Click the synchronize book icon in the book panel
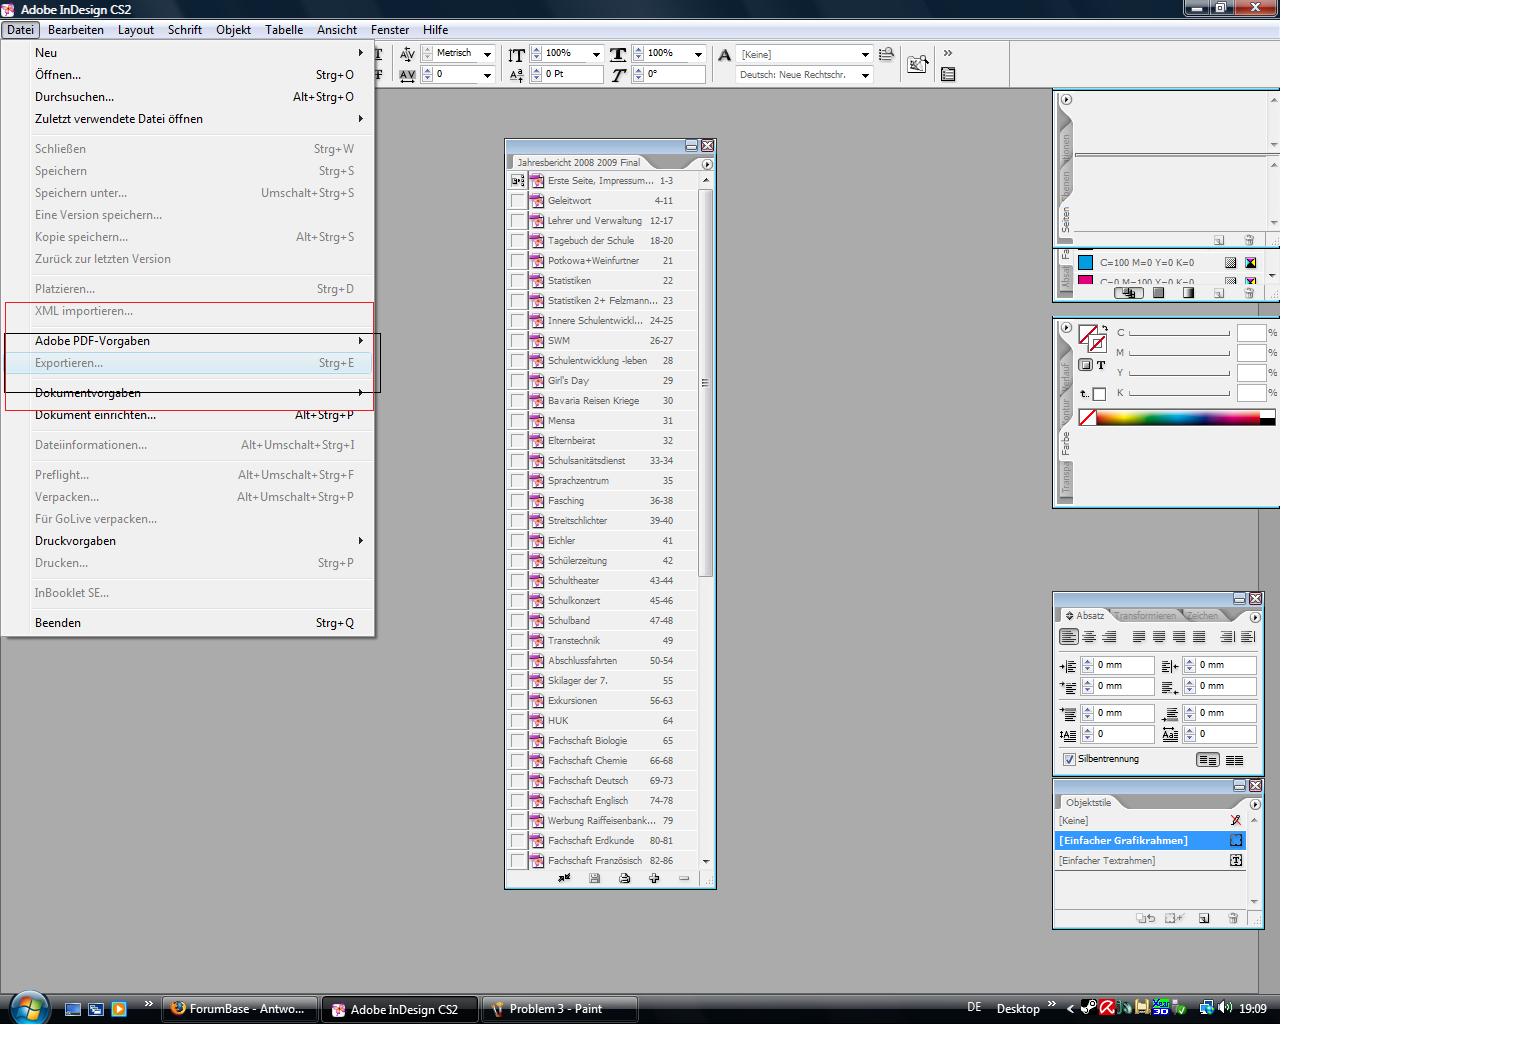Image resolution: width=1519 pixels, height=1058 pixels. click(x=564, y=878)
